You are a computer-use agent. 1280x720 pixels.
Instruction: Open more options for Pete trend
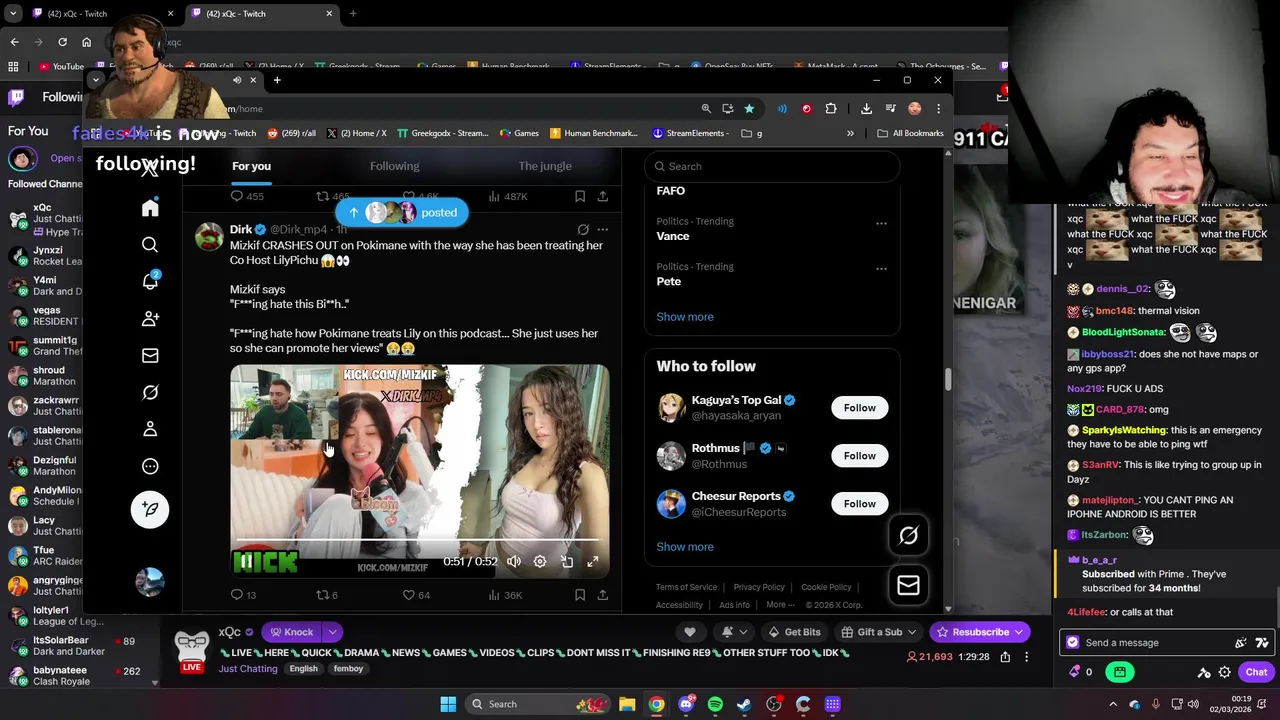(881, 268)
